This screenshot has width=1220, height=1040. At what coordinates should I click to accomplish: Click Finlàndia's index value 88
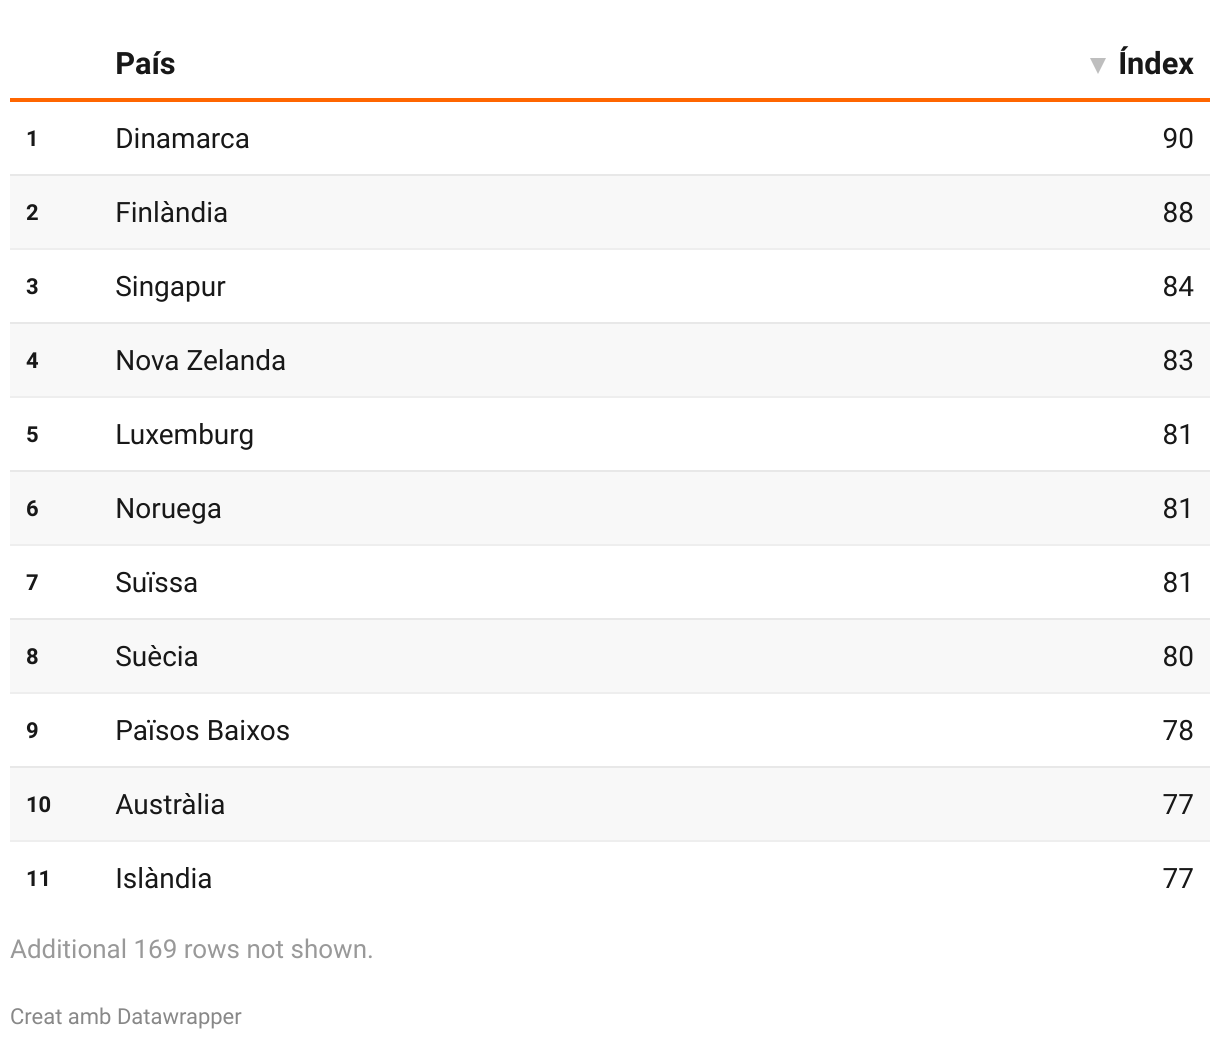[1177, 212]
